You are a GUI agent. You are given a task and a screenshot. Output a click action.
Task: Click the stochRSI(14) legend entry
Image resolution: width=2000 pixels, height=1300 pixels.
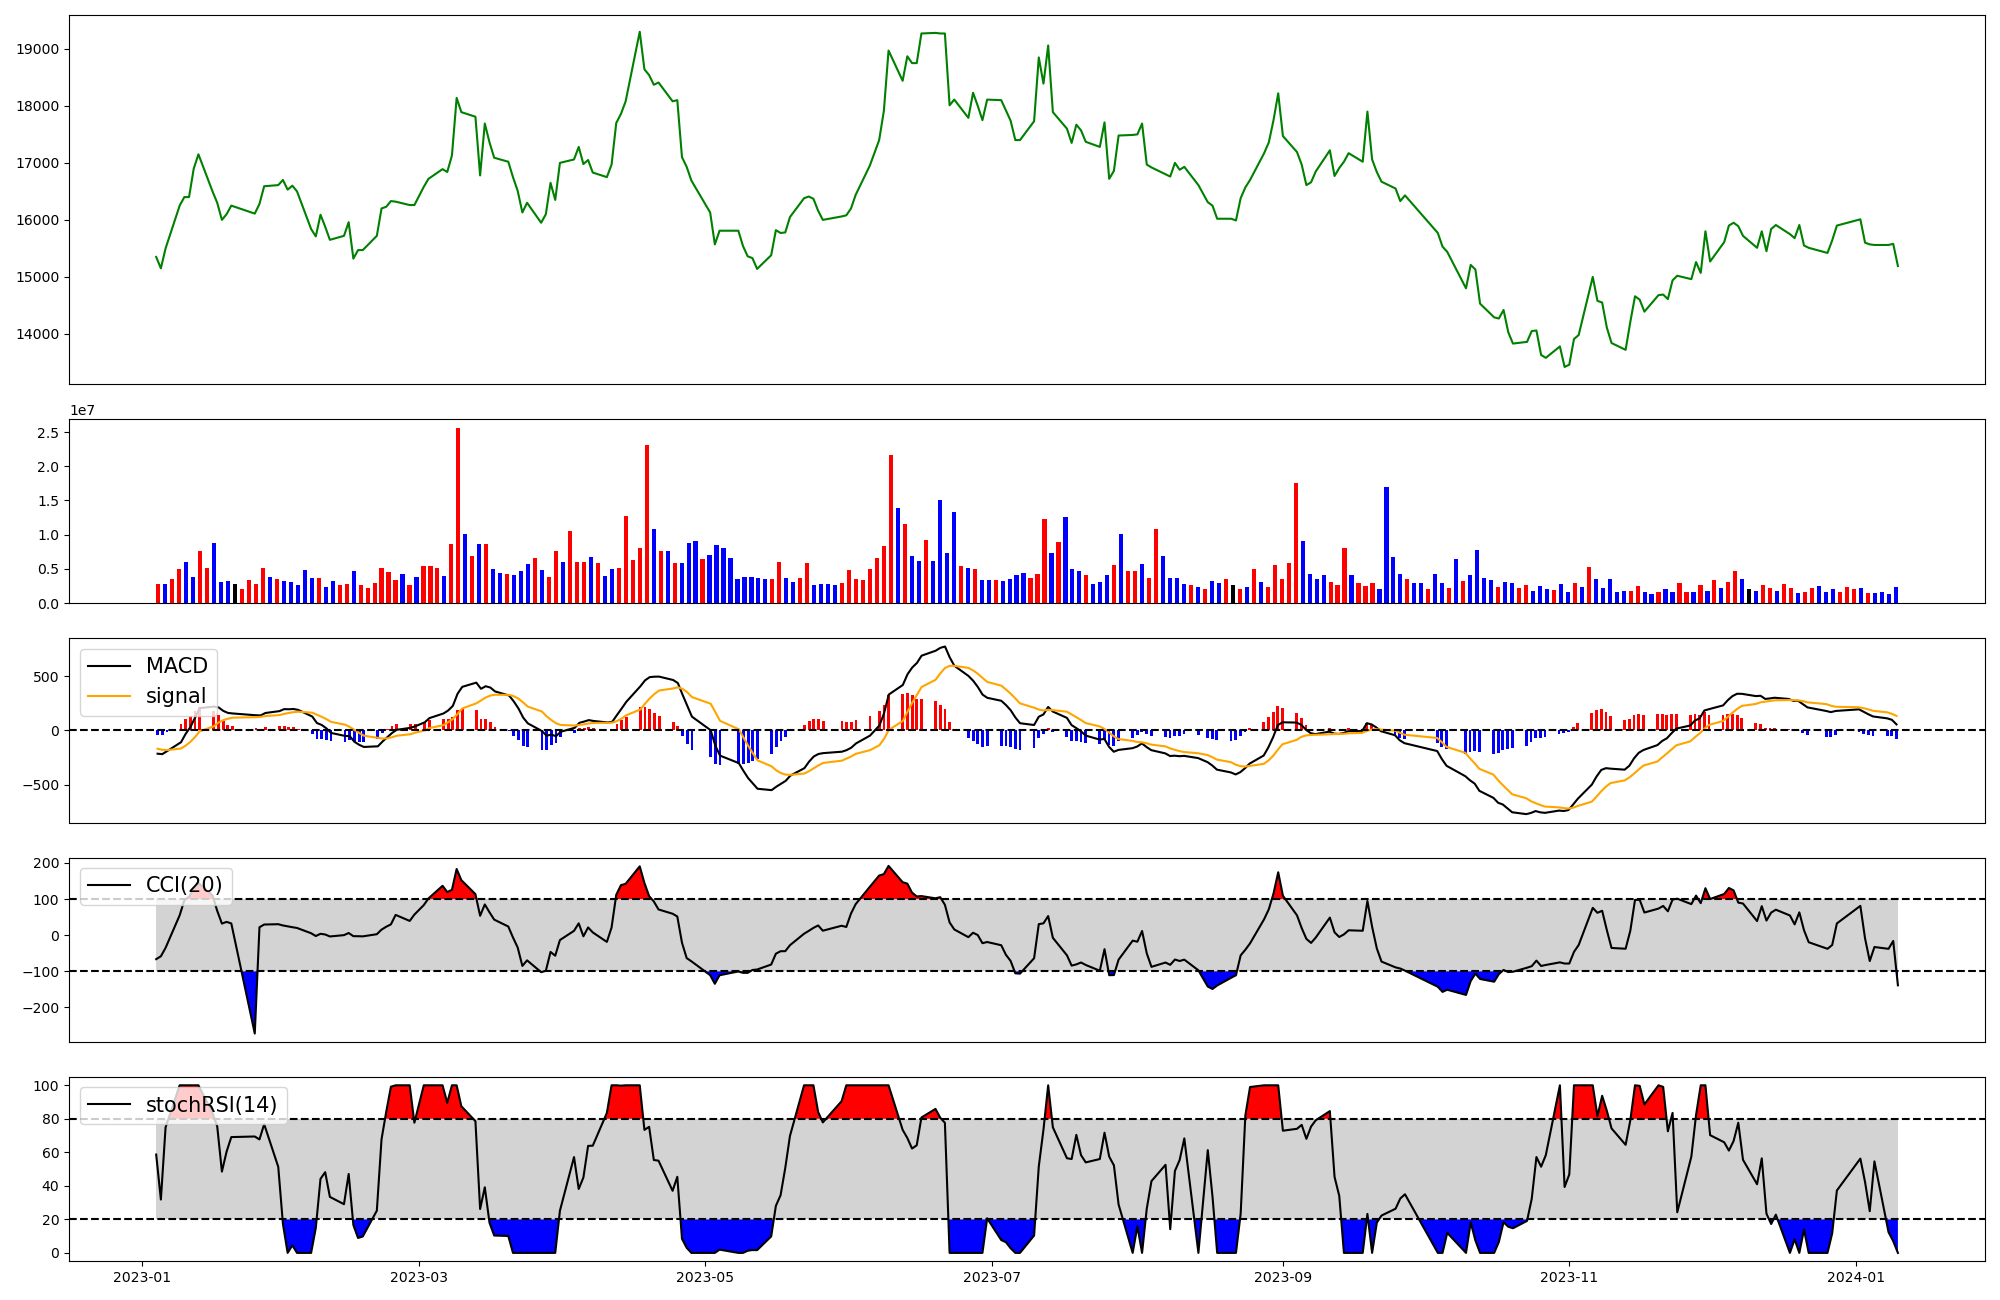pyautogui.click(x=211, y=1105)
